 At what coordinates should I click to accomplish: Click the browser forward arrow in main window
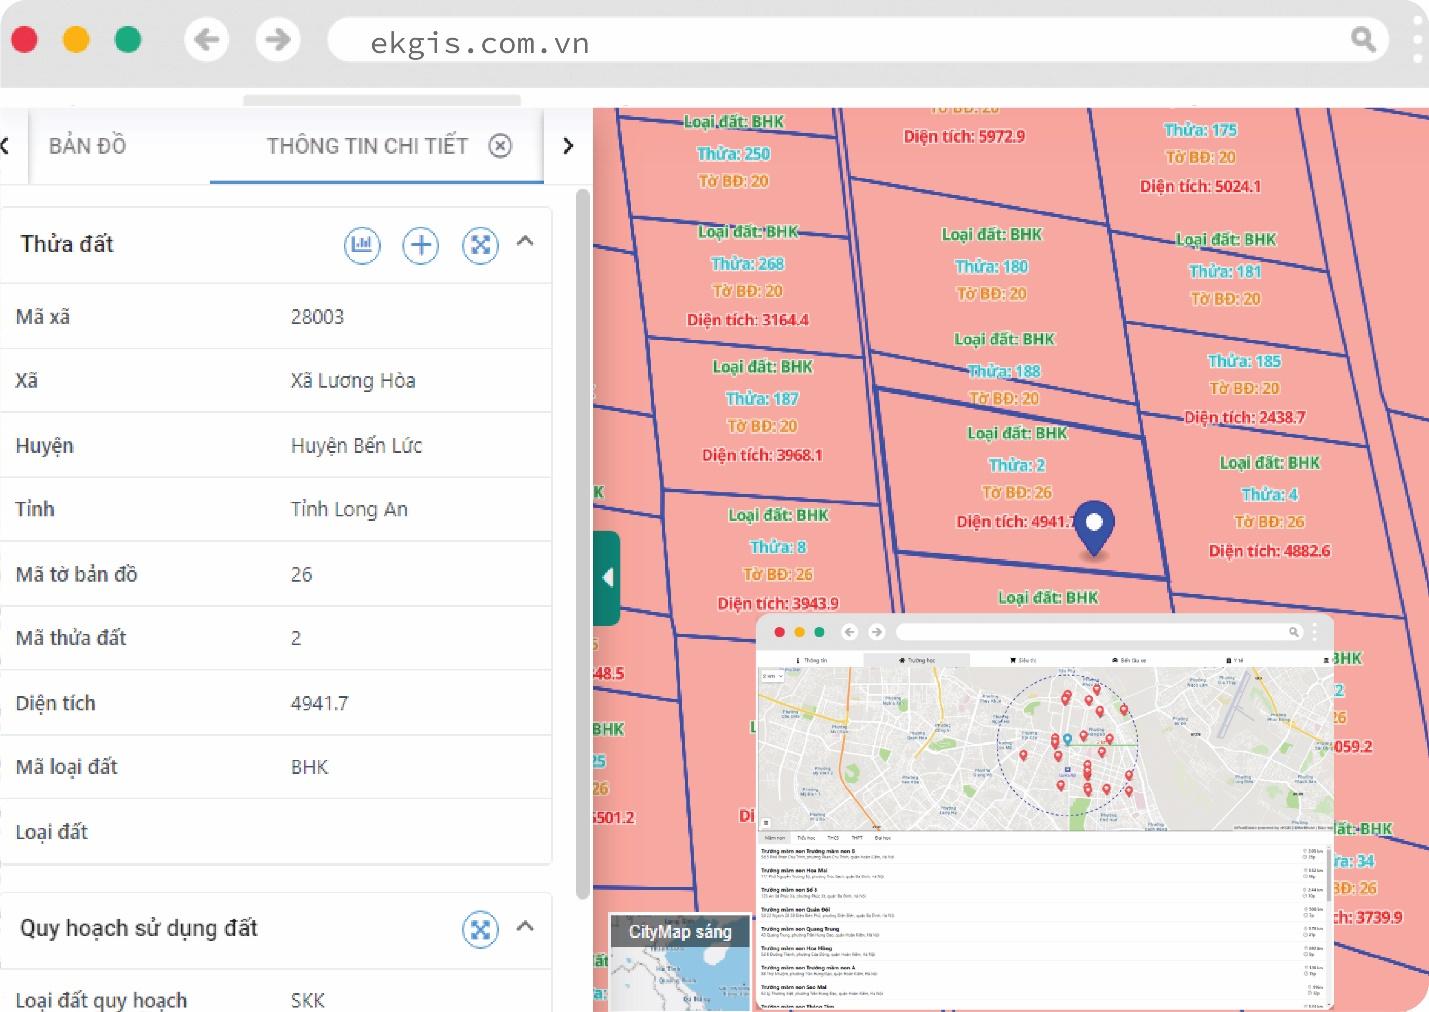(278, 40)
